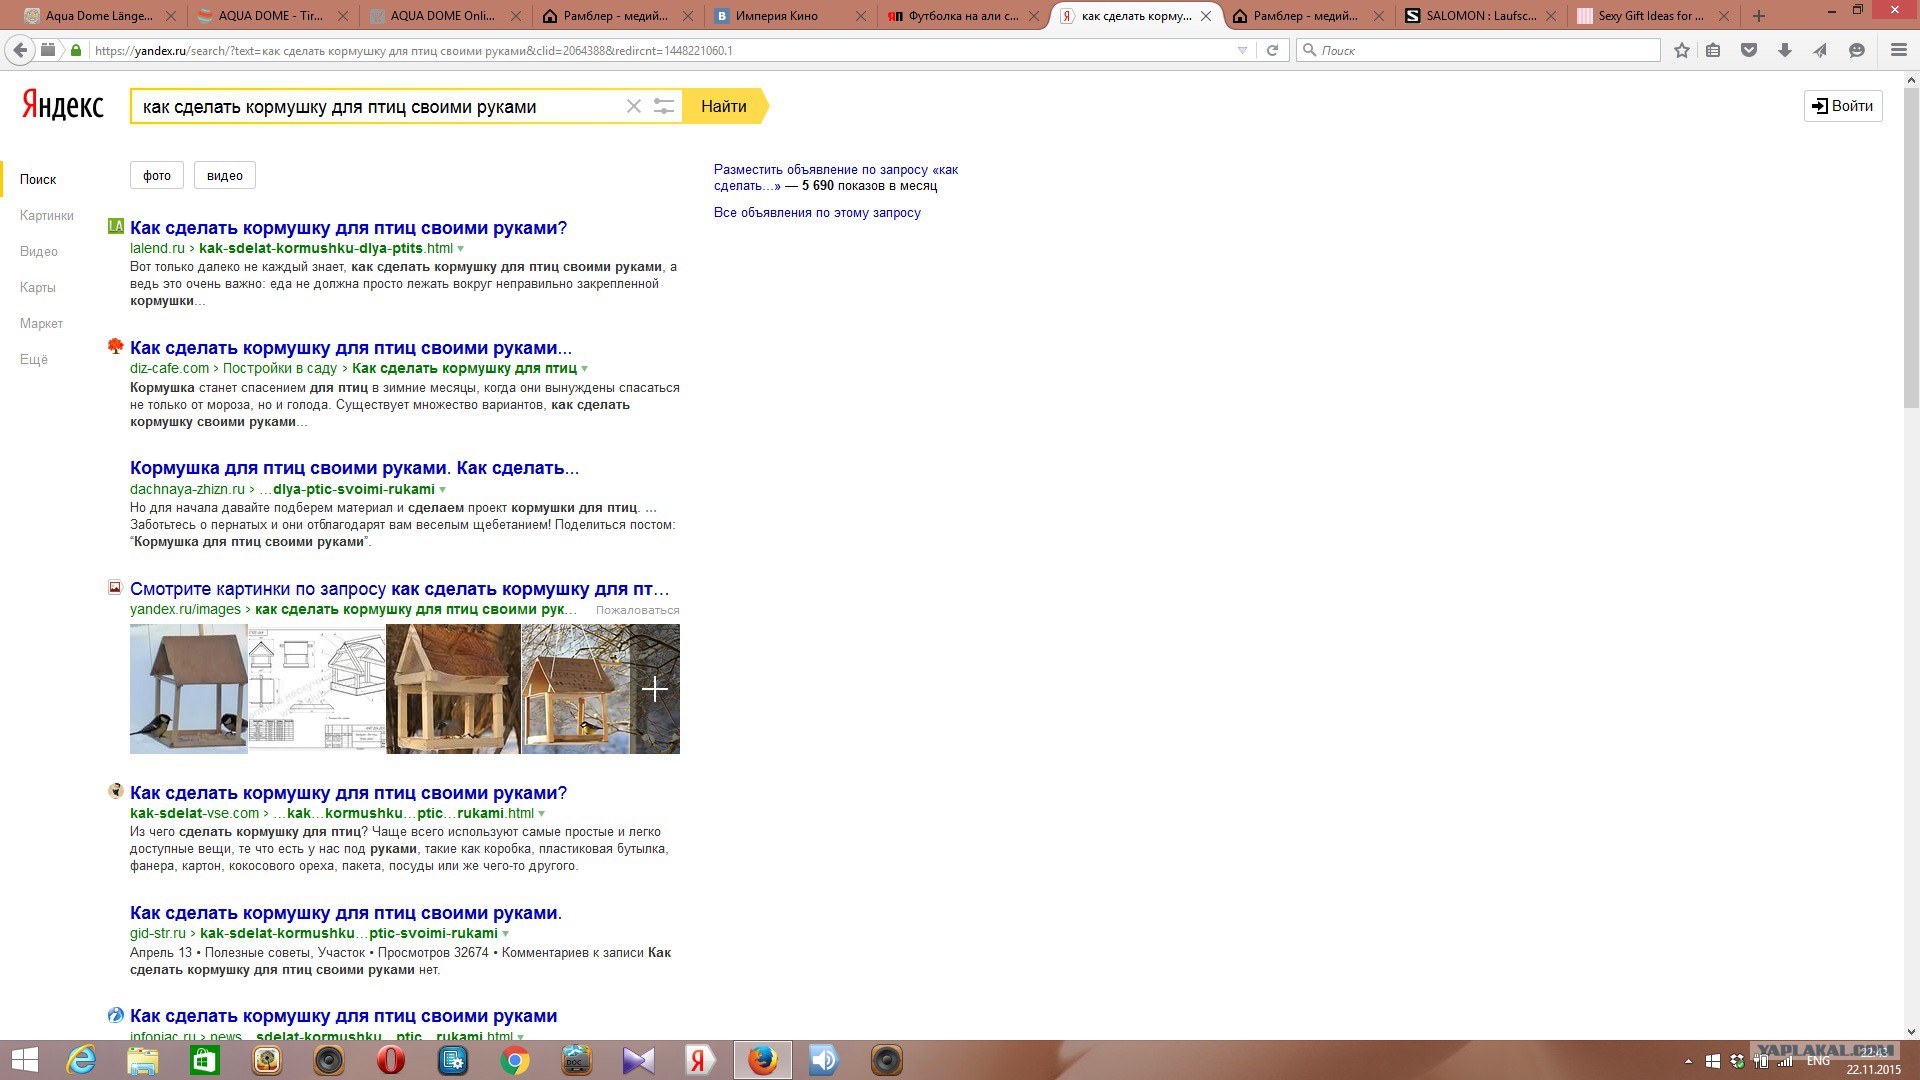Open the ENG language indicator in tray

point(1818,1061)
